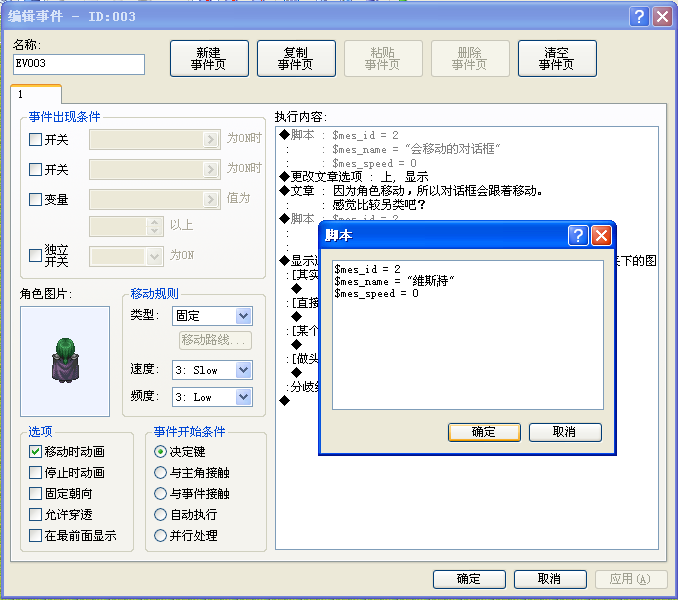Click 确定 at bottom of event editor
The height and width of the screenshot is (600, 678).
point(469,579)
